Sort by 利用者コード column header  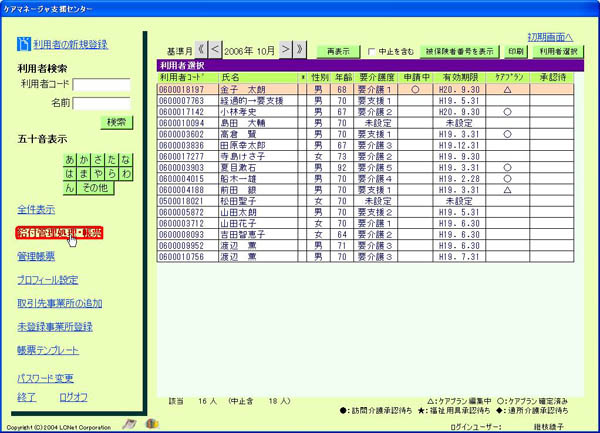188,78
